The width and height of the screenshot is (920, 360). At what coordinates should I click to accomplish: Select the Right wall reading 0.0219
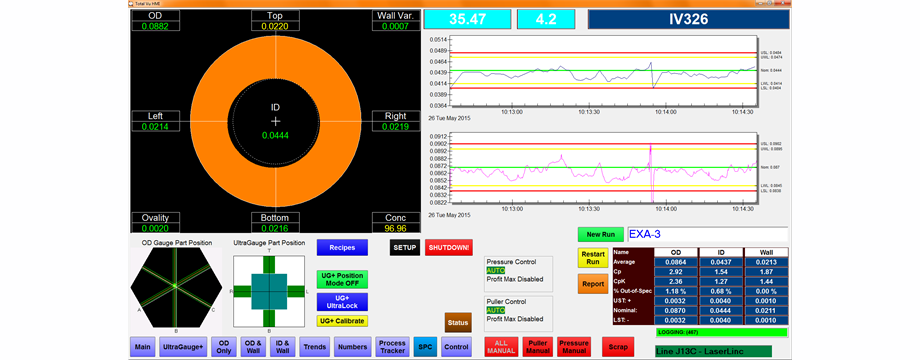(395, 126)
